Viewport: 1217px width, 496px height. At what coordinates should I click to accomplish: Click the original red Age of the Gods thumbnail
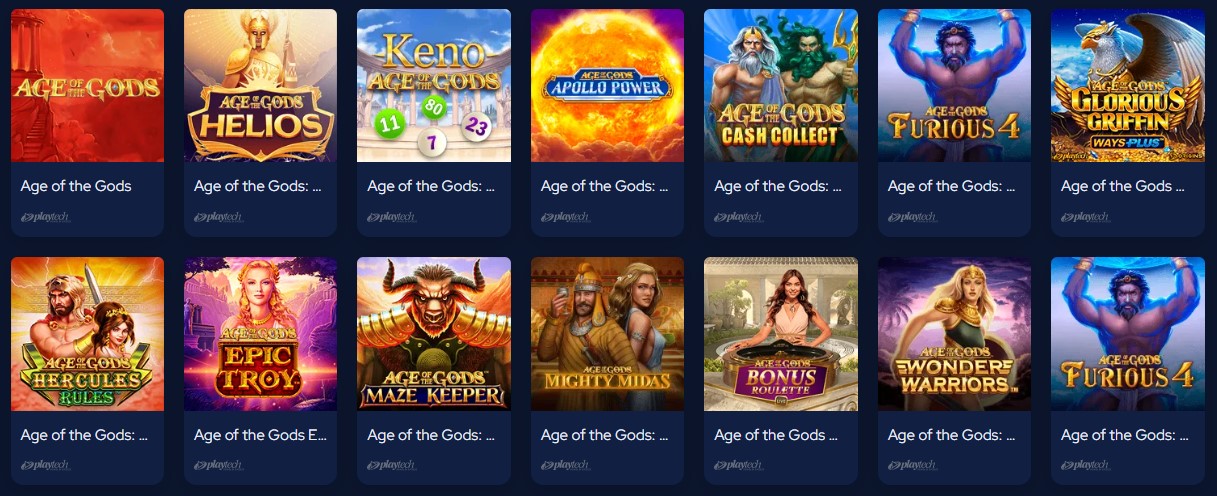point(87,85)
